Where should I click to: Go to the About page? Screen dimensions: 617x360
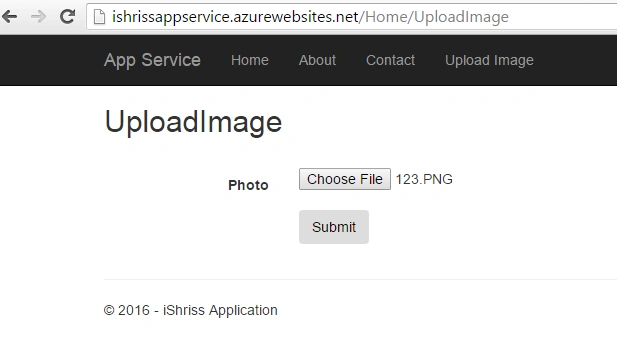(317, 60)
